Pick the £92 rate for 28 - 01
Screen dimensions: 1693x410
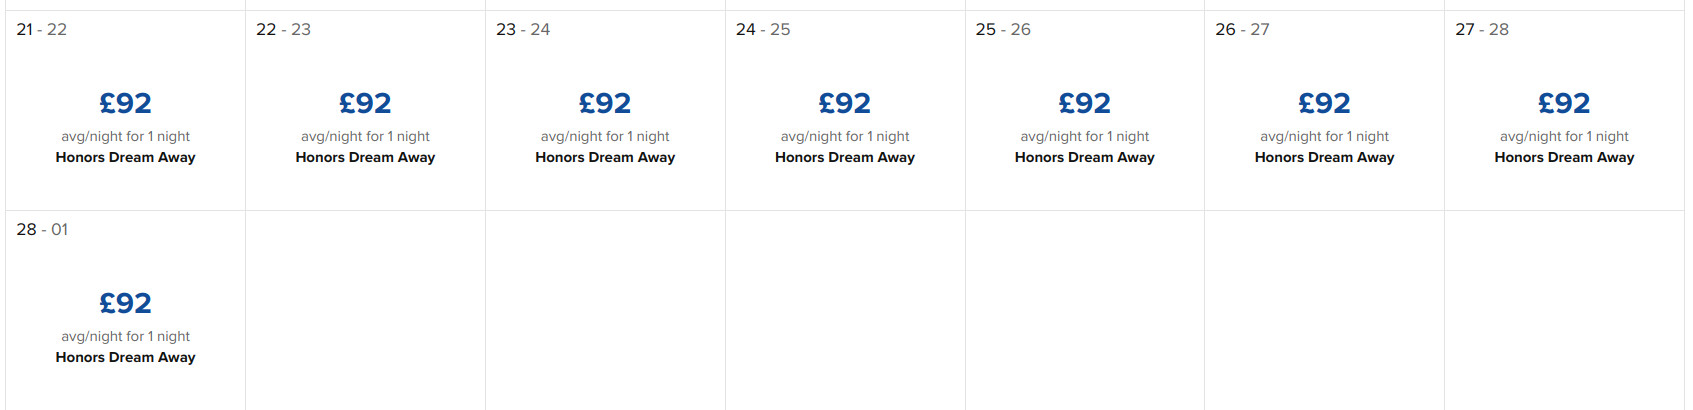125,303
